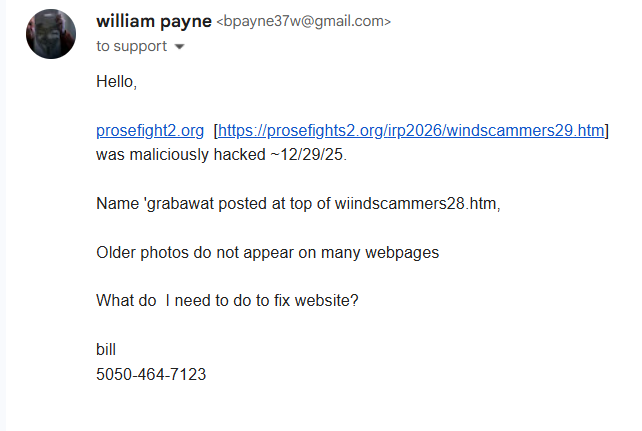Click the word 'maliciously' in the email
Viewport: 642px width, 431px height.
click(163, 155)
